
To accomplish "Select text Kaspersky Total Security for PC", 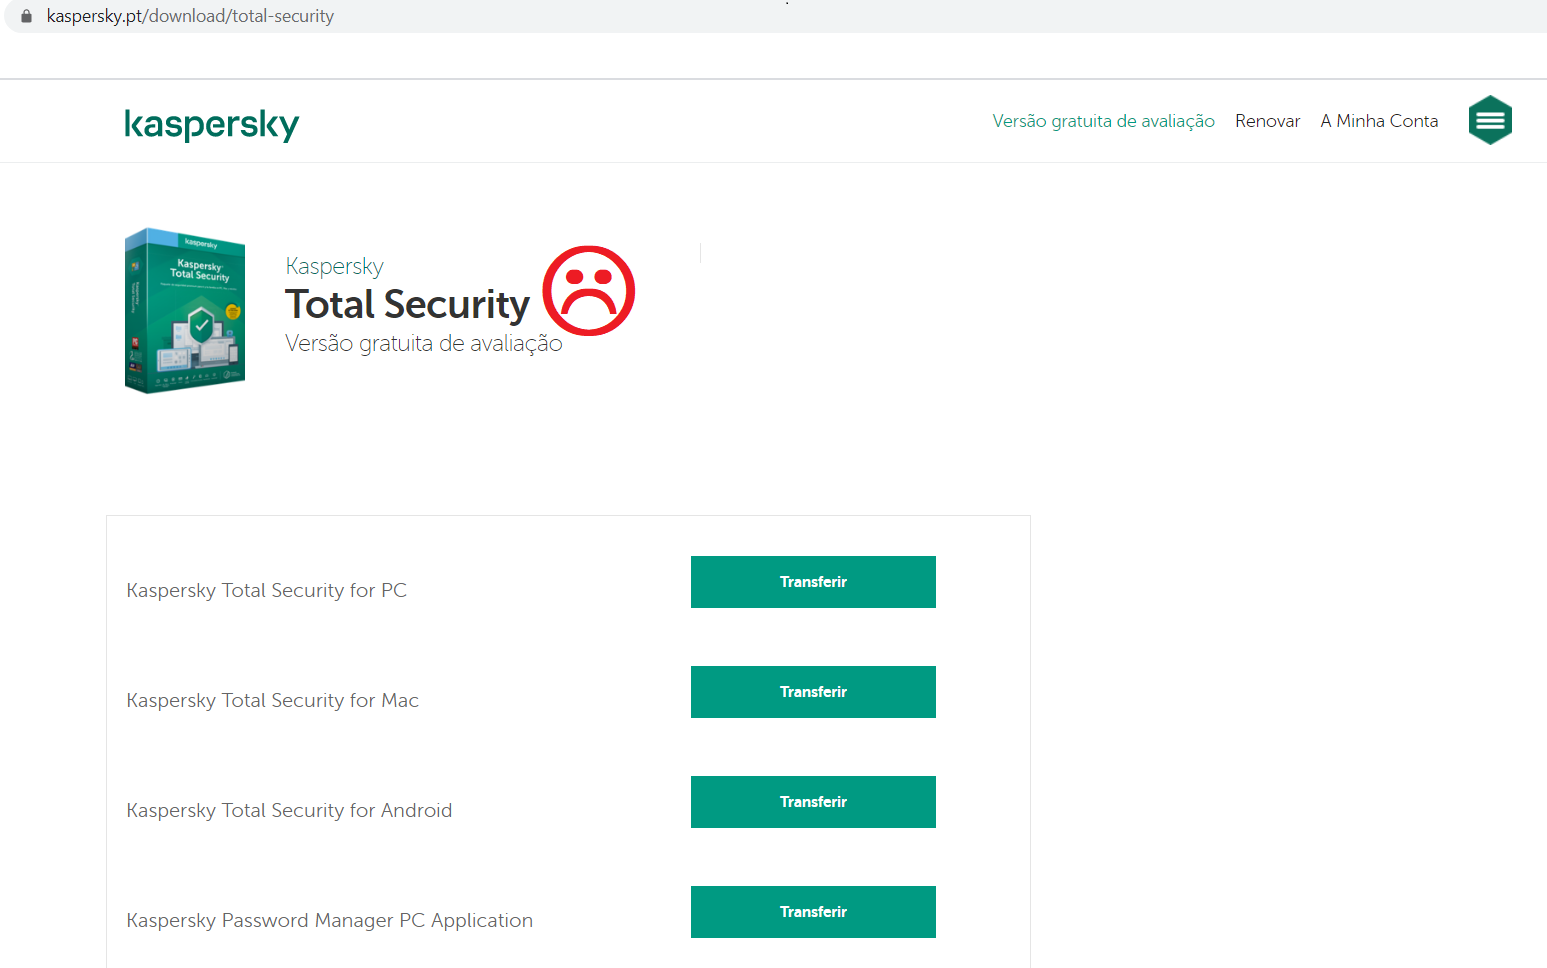I will 267,590.
